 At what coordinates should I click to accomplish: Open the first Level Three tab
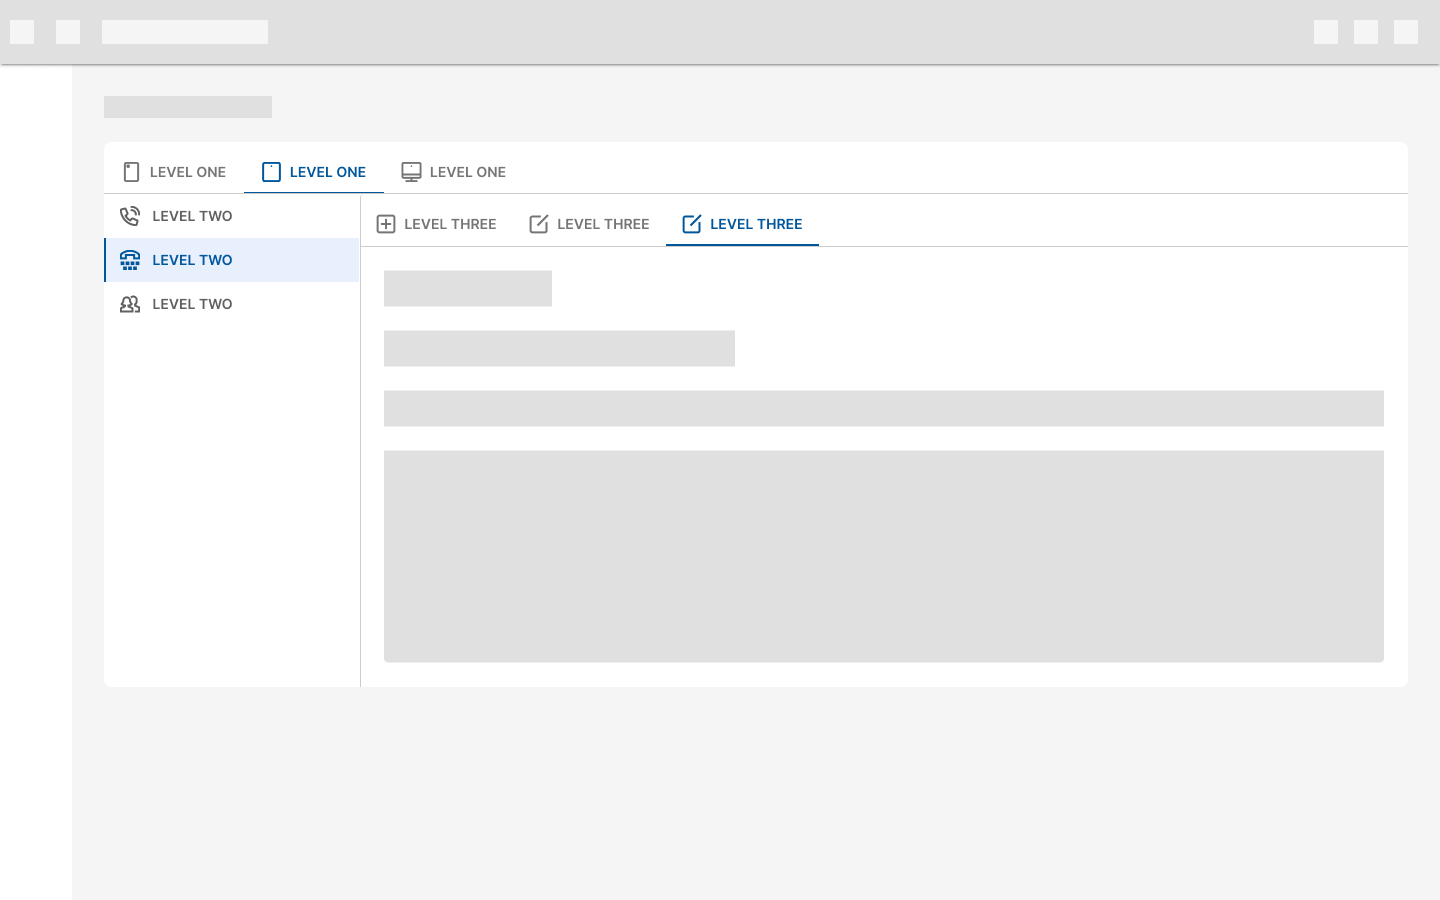coord(436,223)
